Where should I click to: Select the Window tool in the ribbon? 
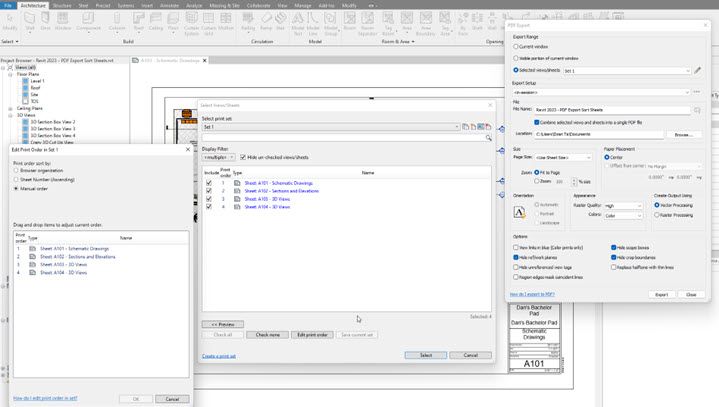(63, 21)
